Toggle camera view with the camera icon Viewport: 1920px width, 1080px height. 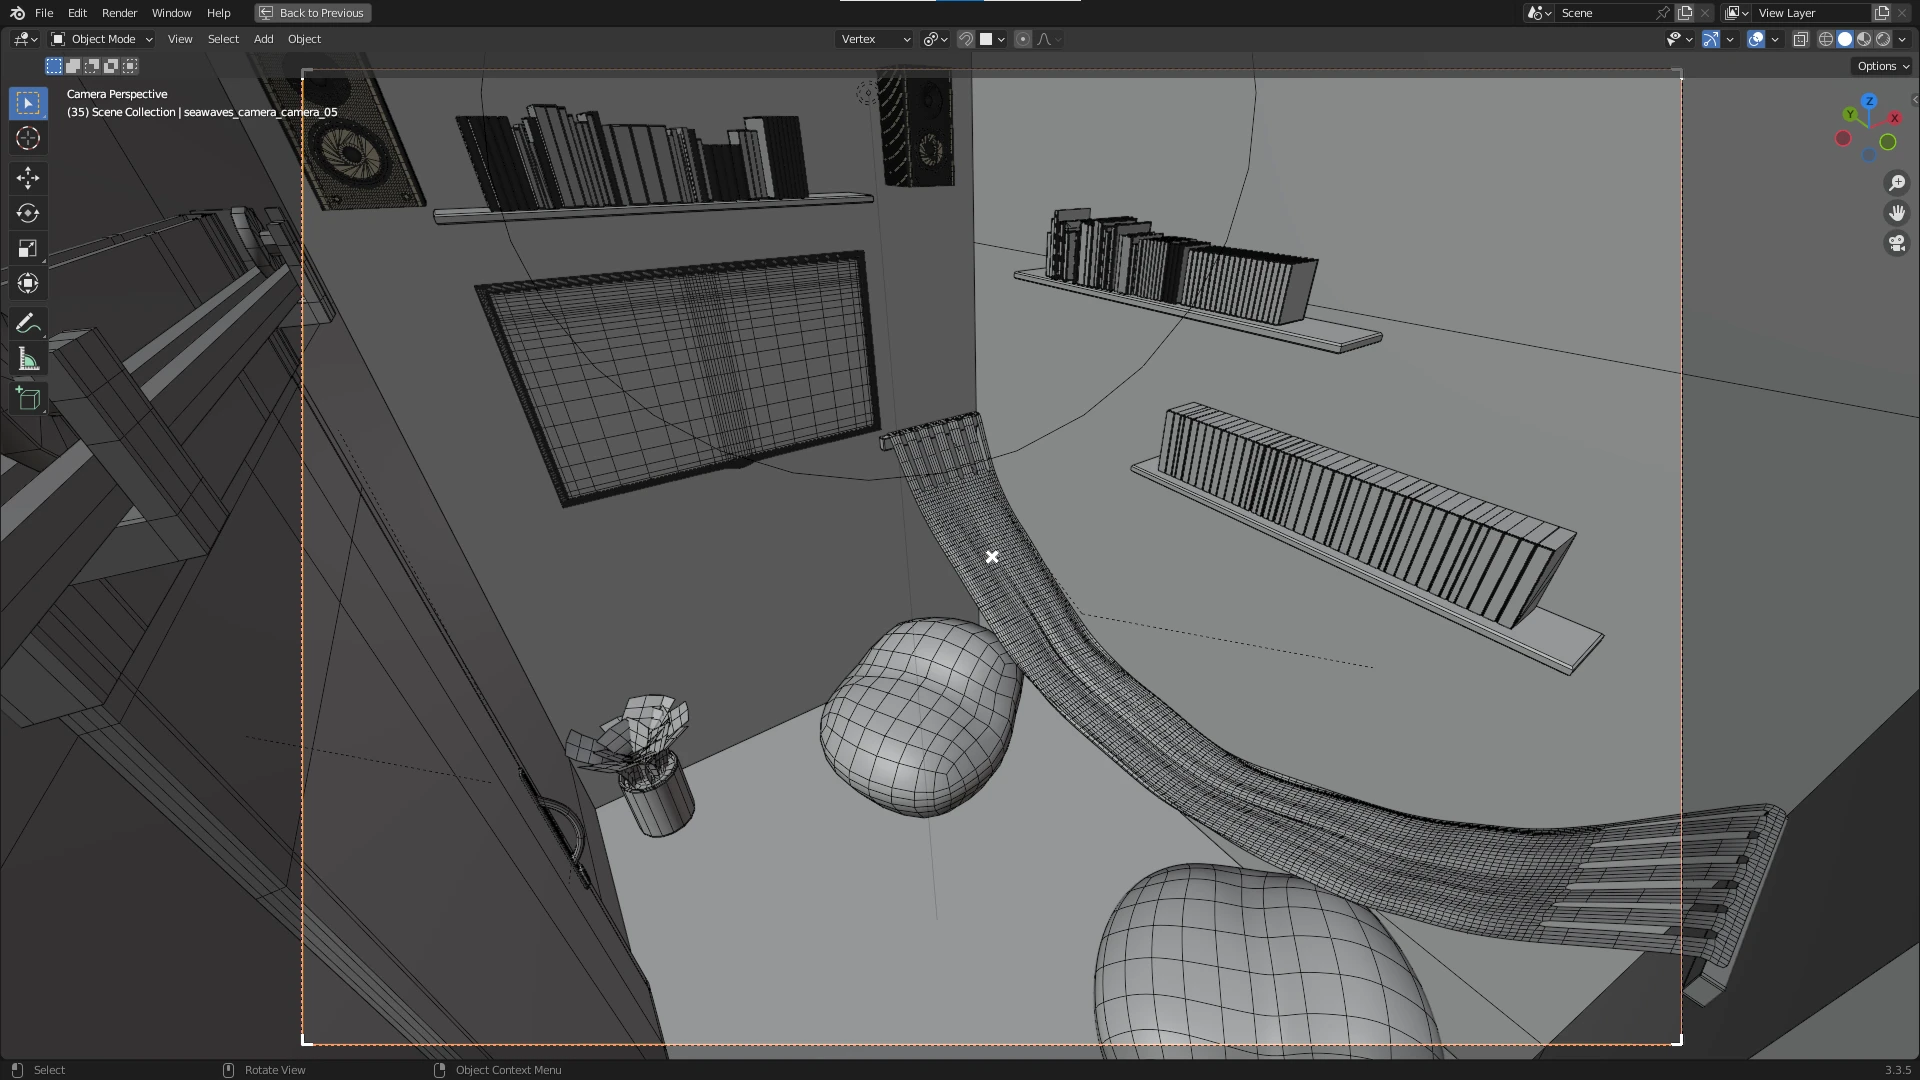pos(1897,243)
